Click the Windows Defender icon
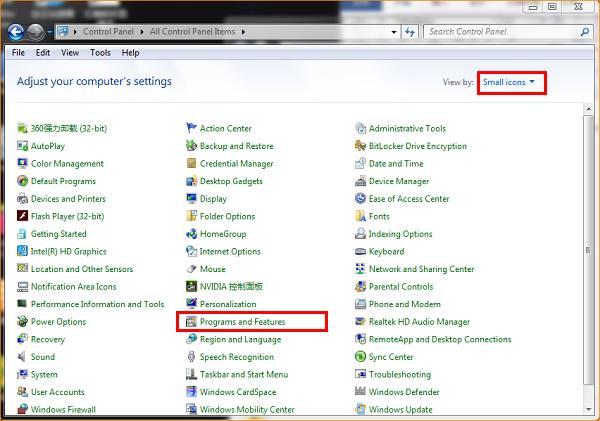 (x=360, y=392)
